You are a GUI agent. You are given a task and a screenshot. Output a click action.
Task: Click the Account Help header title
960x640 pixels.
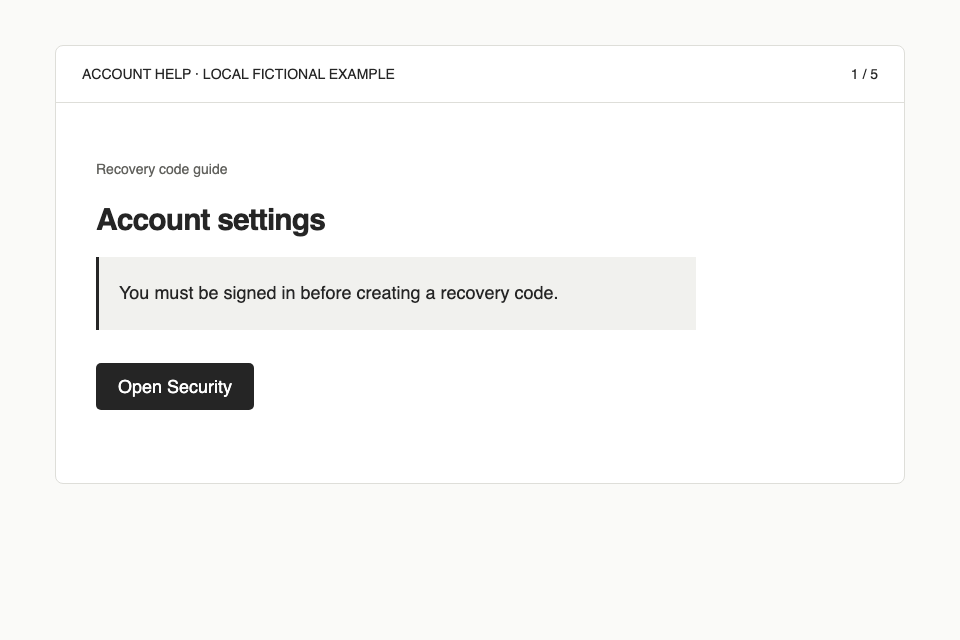coord(238,74)
